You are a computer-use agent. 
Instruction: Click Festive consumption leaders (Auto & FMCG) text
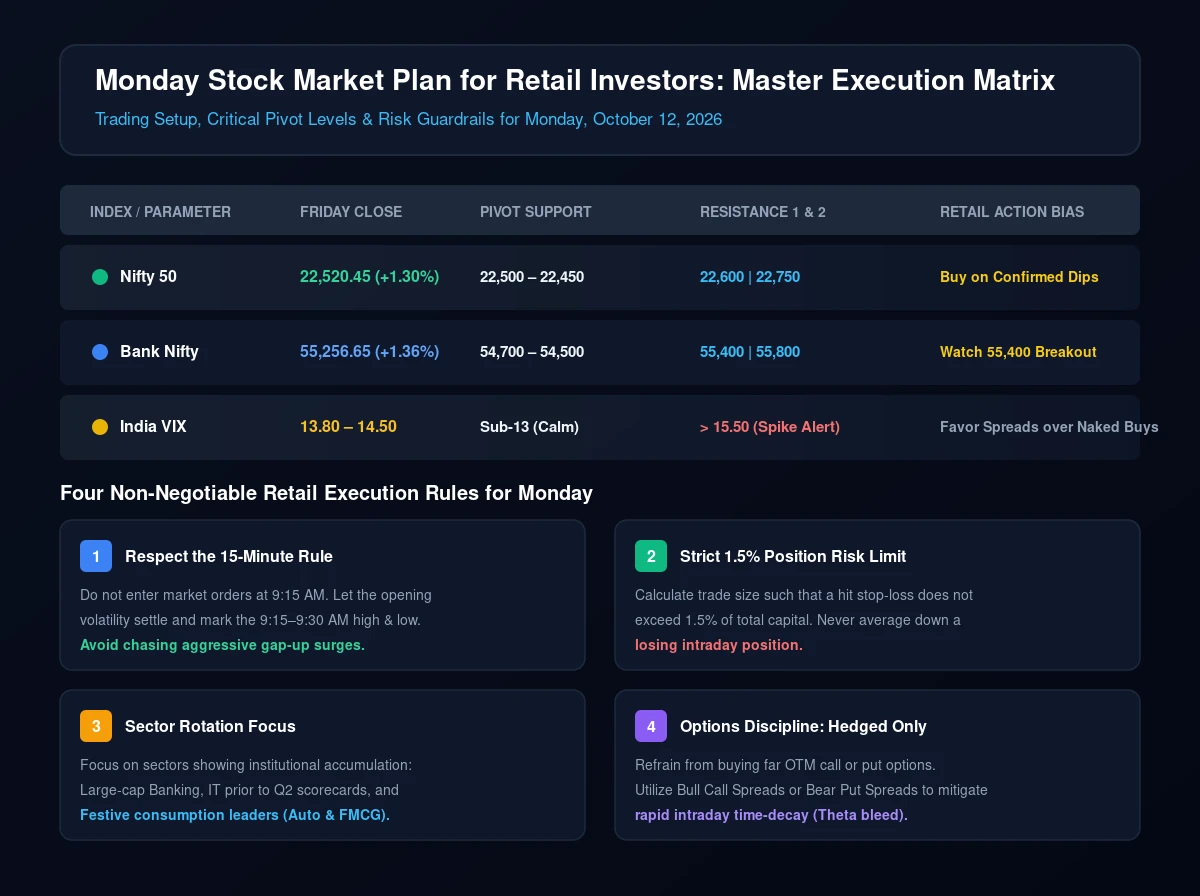235,815
